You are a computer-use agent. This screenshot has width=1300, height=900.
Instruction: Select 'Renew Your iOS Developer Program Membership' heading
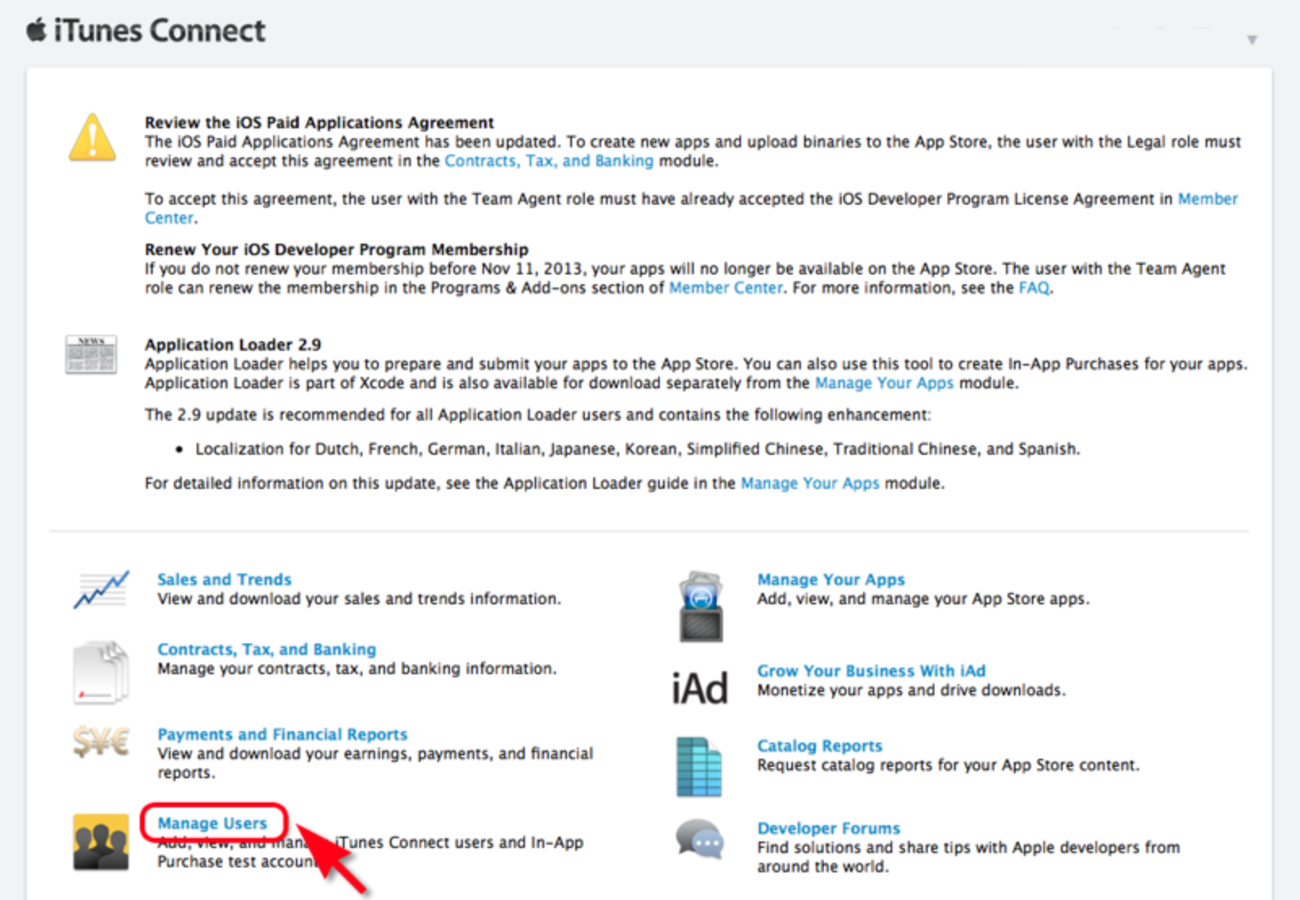point(337,249)
